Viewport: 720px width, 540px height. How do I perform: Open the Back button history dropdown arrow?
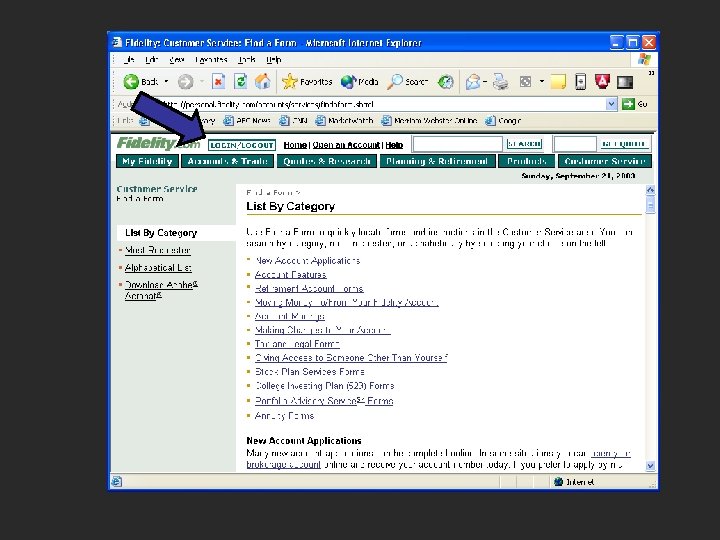click(x=166, y=82)
